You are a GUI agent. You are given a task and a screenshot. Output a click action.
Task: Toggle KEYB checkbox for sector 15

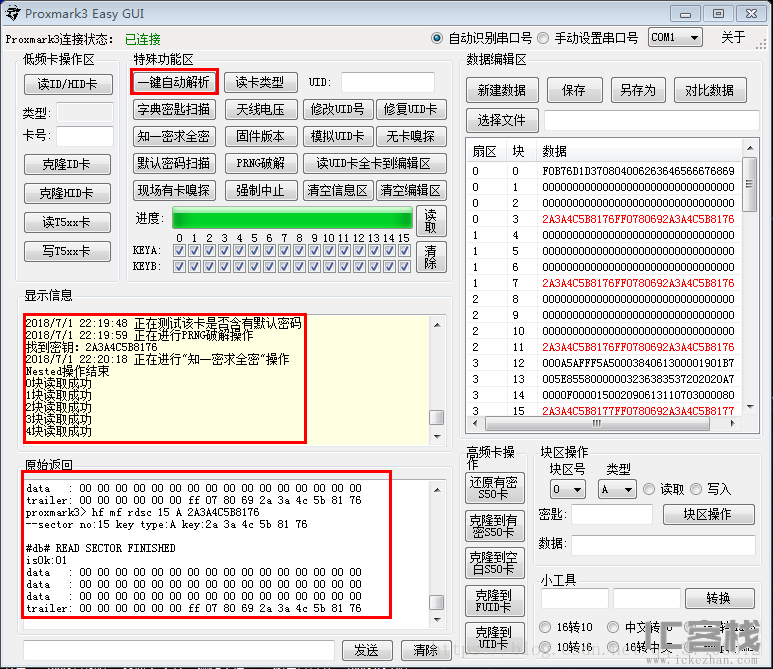click(405, 266)
